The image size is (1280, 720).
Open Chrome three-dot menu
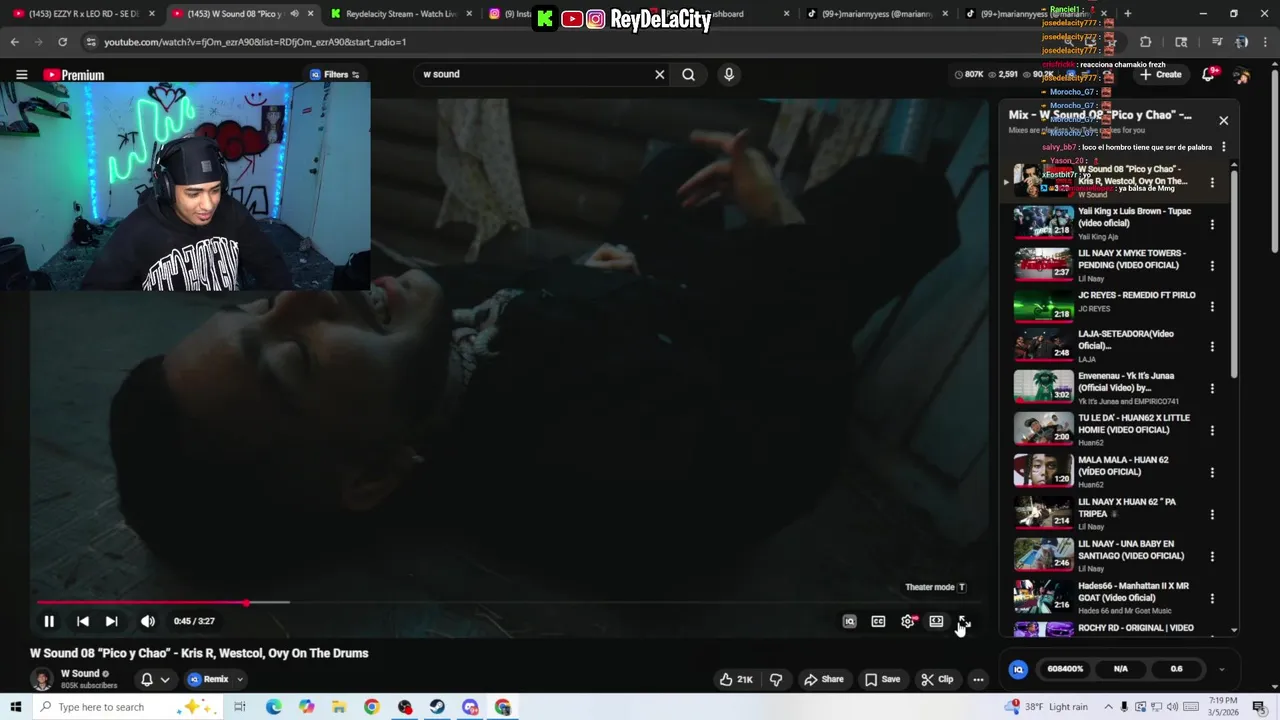(x=1265, y=42)
